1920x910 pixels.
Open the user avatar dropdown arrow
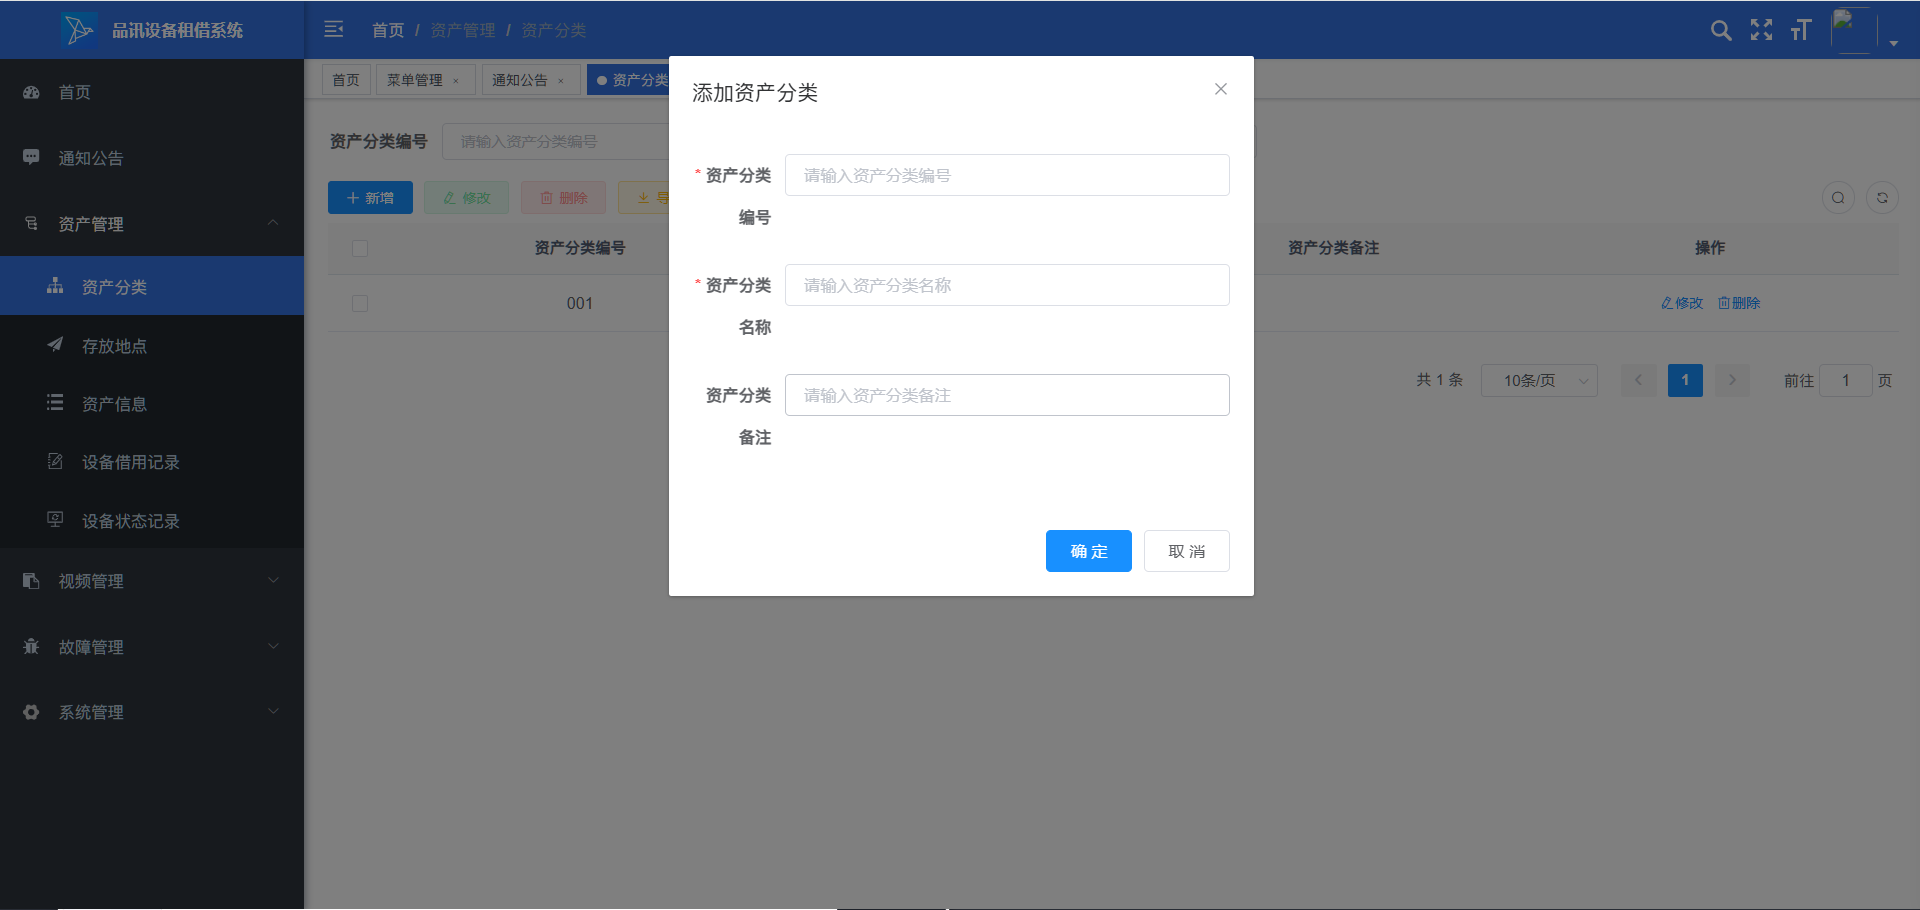click(x=1894, y=43)
